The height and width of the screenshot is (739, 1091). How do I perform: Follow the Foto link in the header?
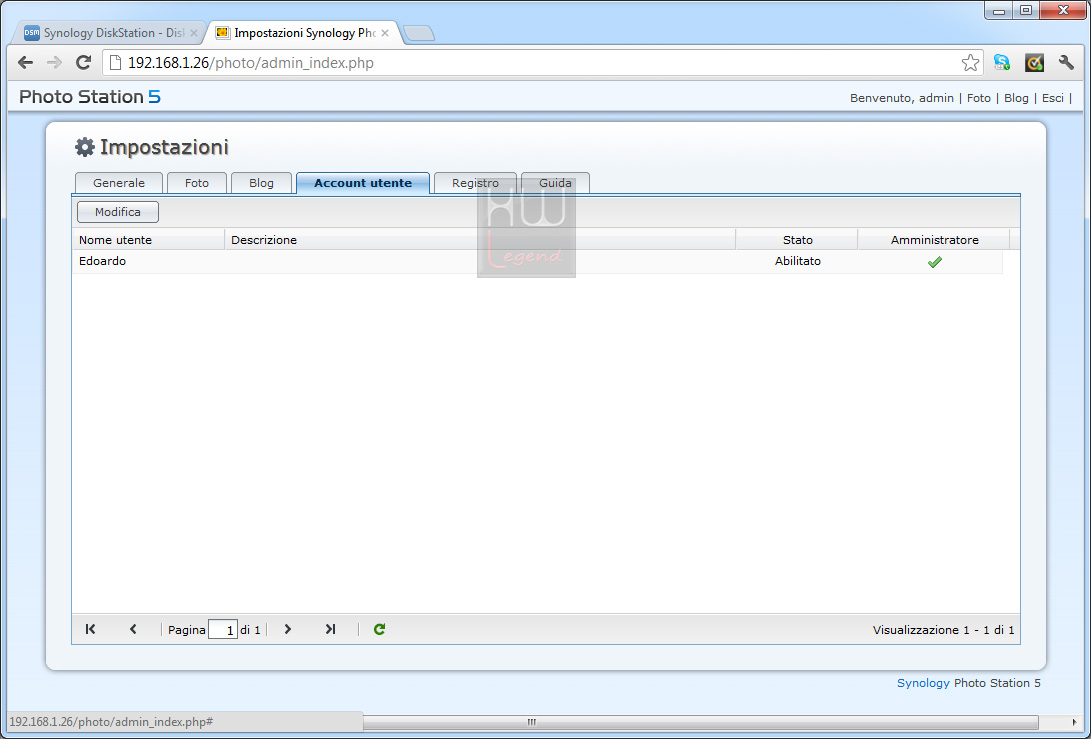point(978,98)
